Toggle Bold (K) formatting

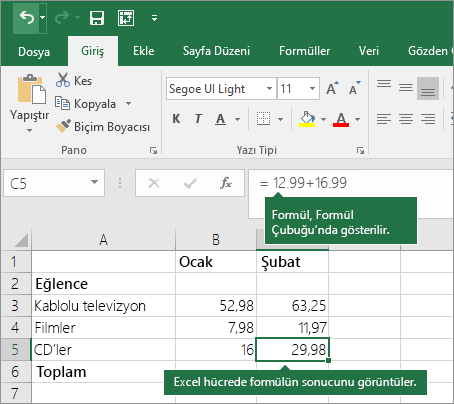coord(176,119)
